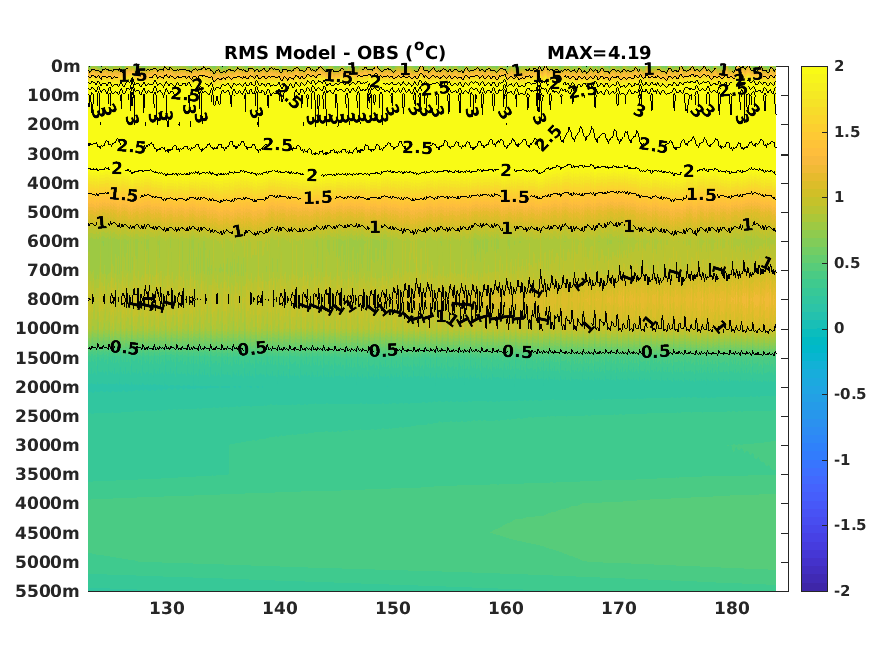Click the '0.5' contour label near longitude 150

point(383,351)
